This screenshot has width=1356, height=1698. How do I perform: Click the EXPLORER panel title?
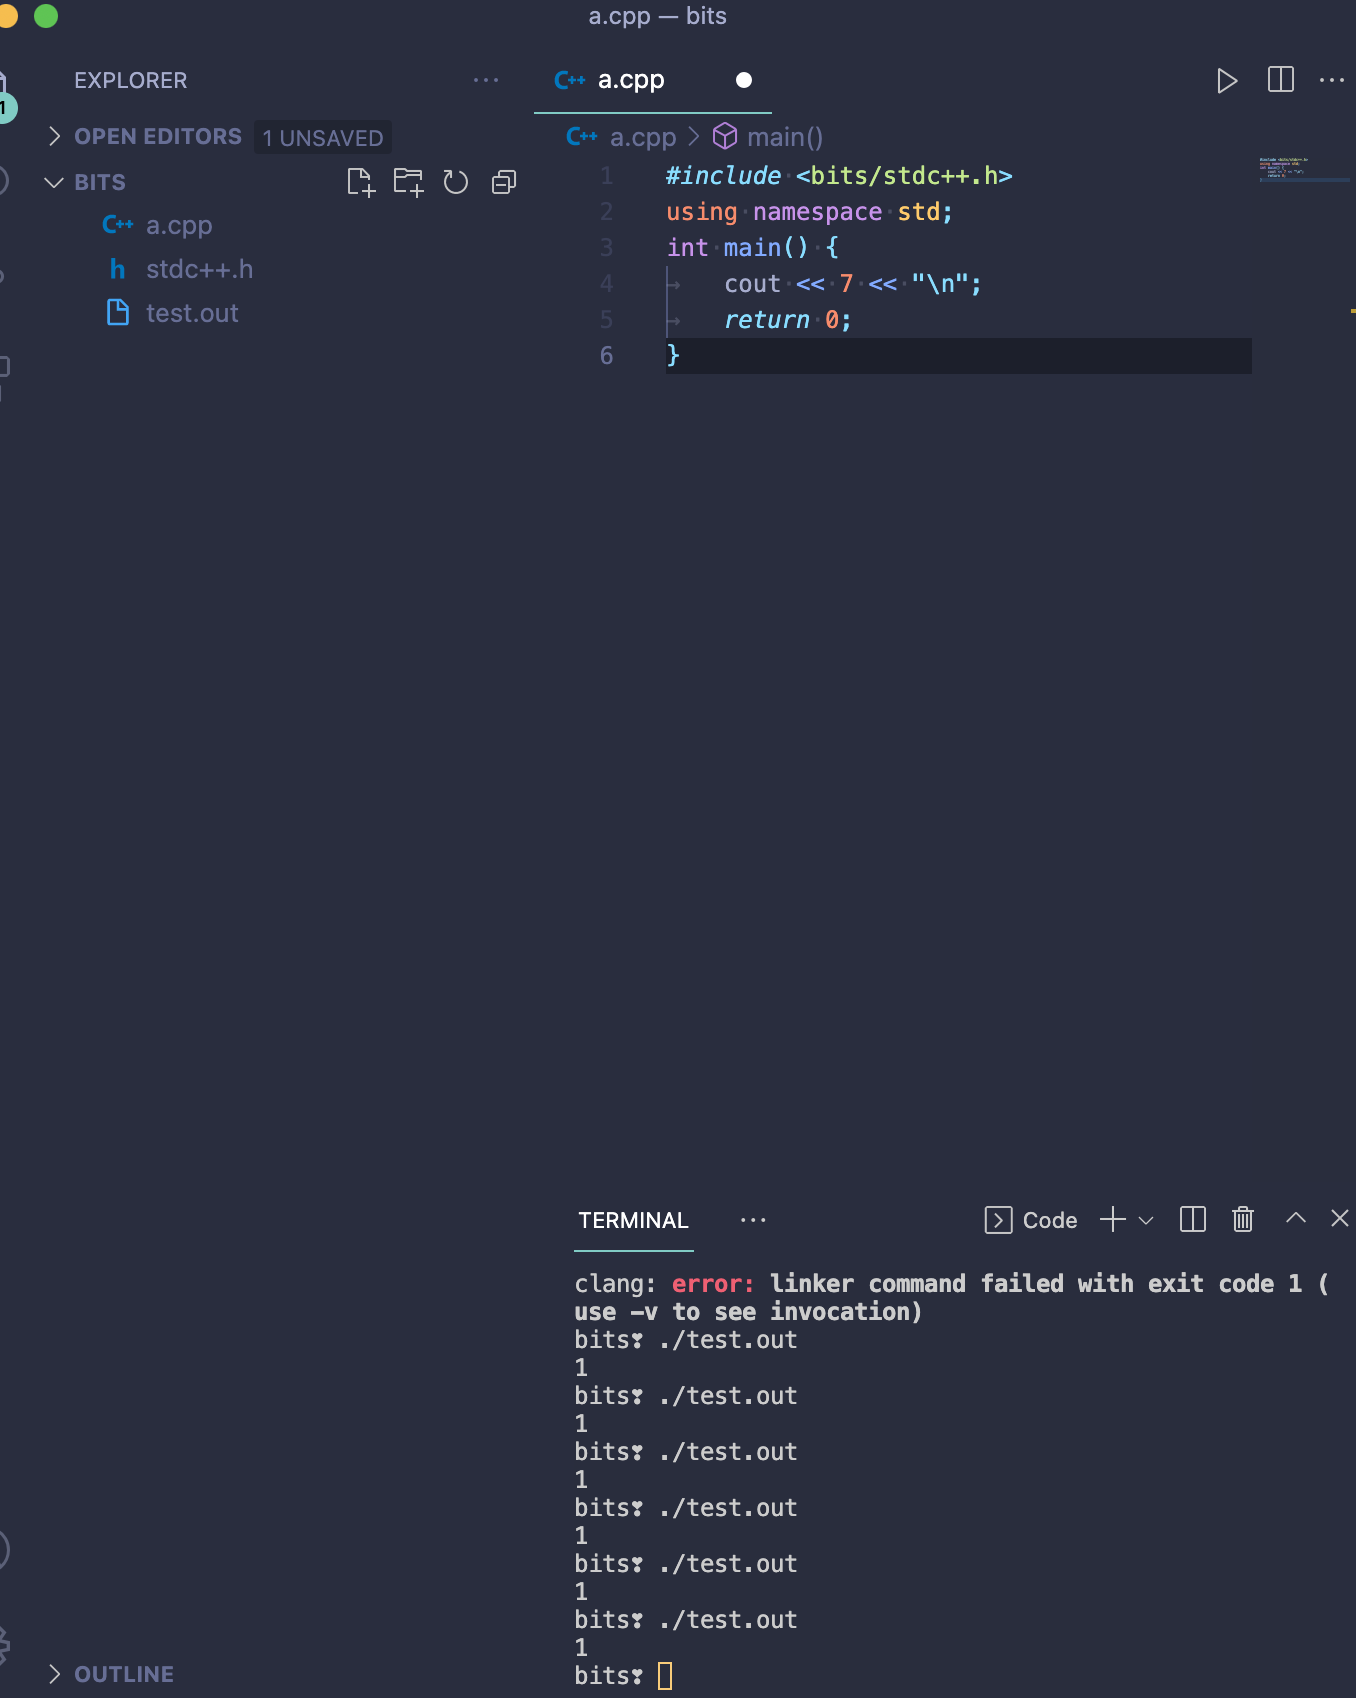click(130, 80)
